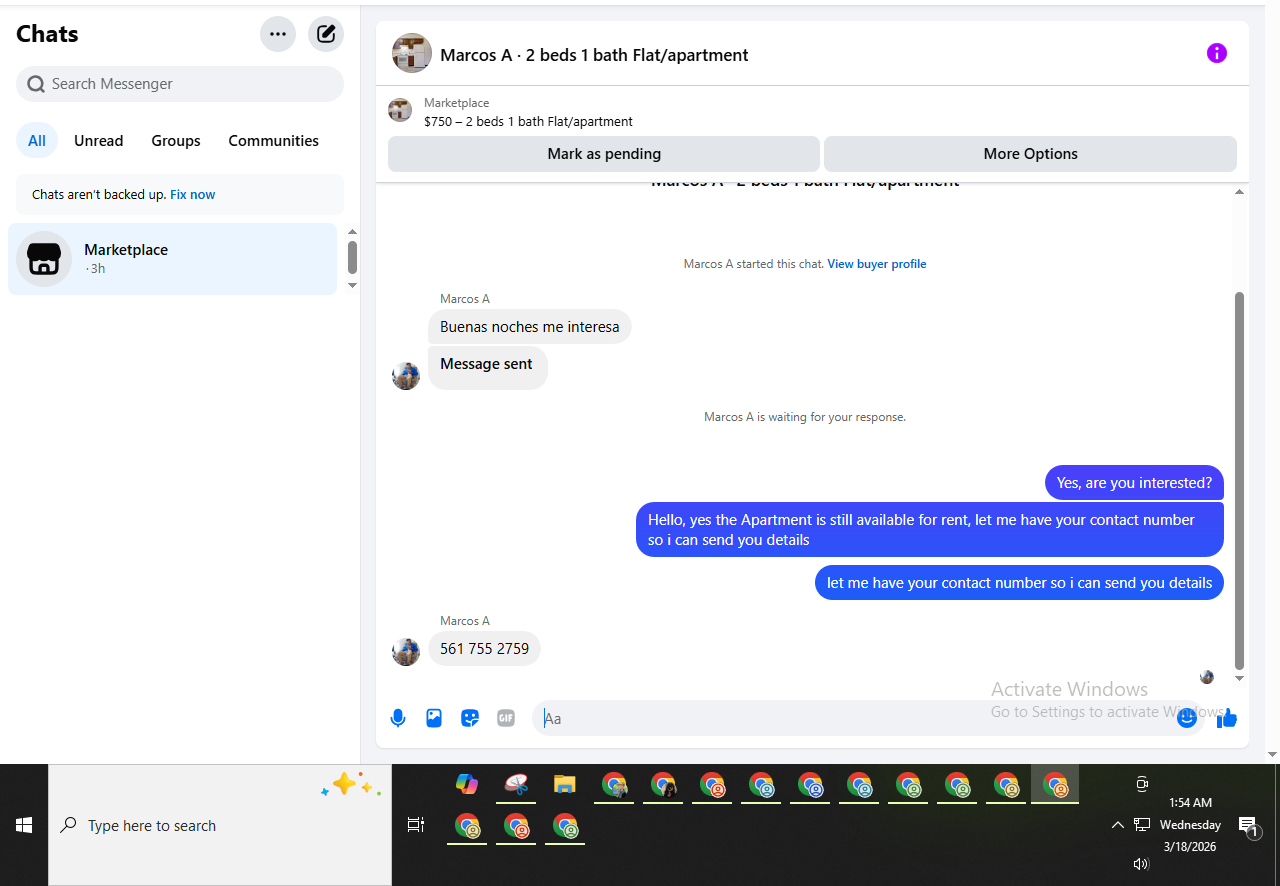Click the Type here to search box
This screenshot has height=886, width=1280.
click(x=220, y=825)
